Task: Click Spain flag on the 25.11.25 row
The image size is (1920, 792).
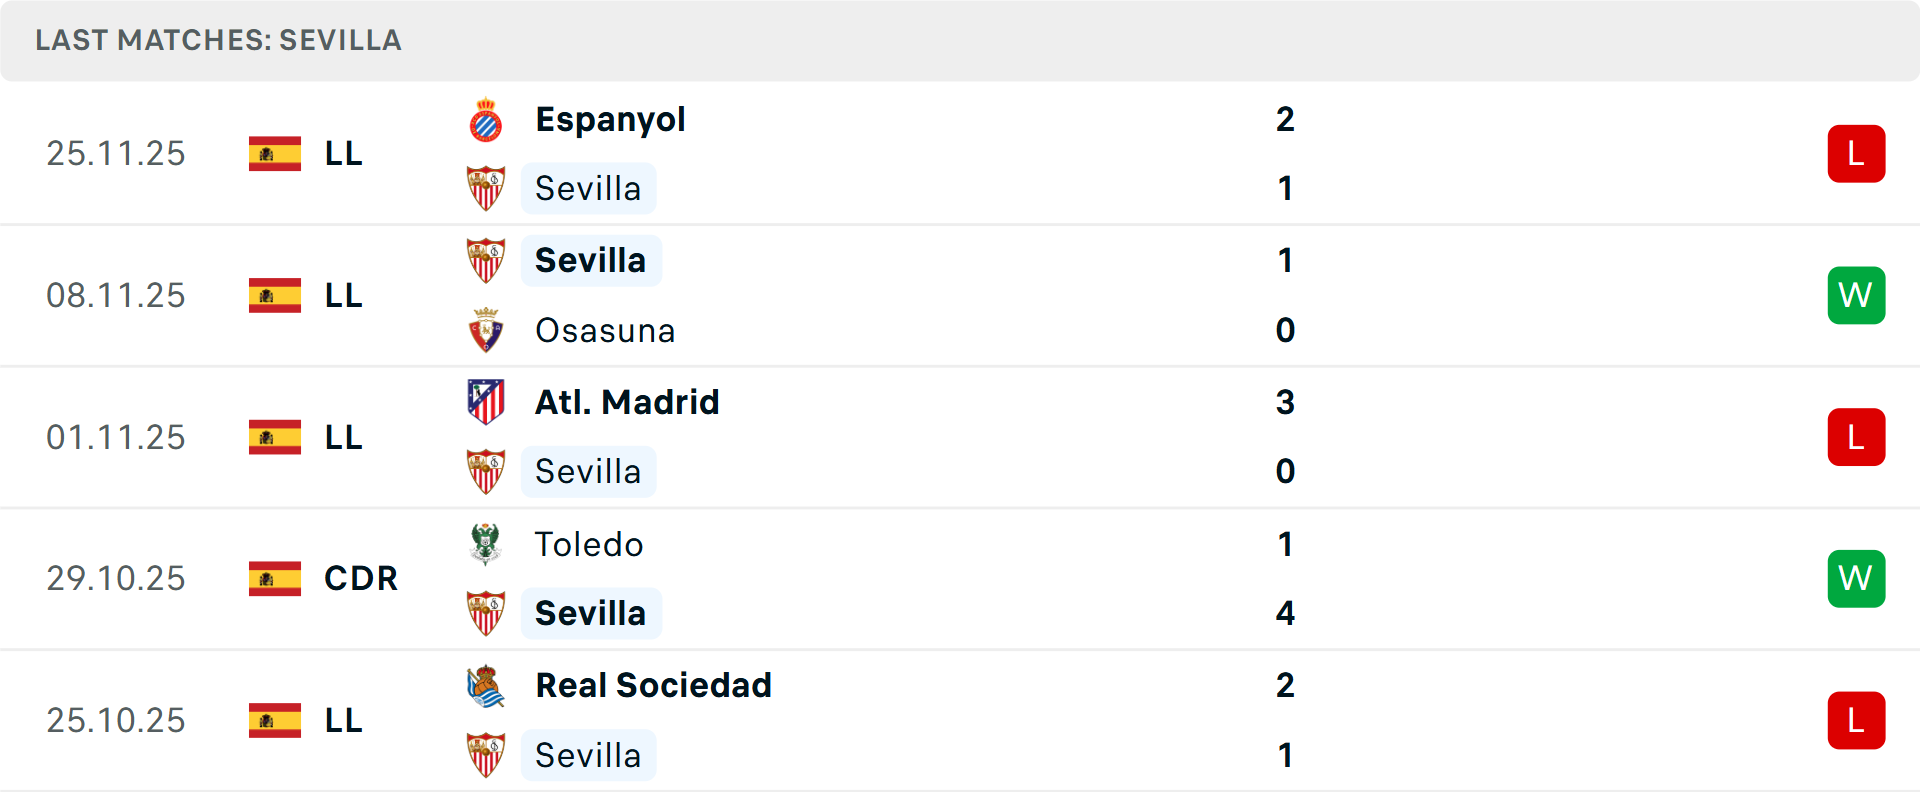Action: pyautogui.click(x=275, y=154)
